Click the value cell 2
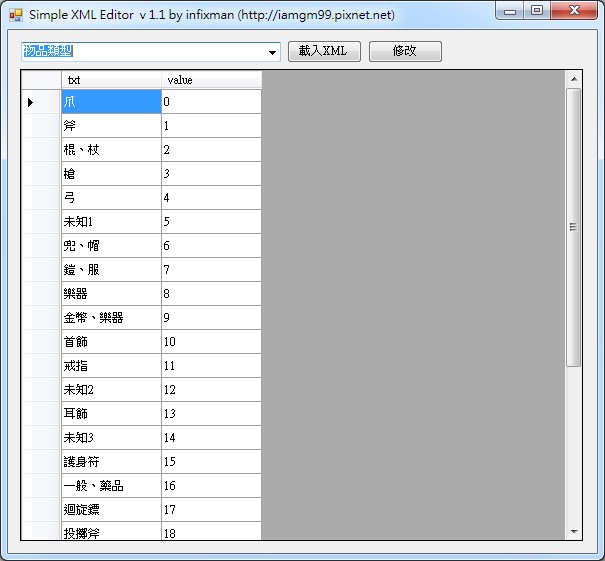The height and width of the screenshot is (561, 605). point(211,150)
